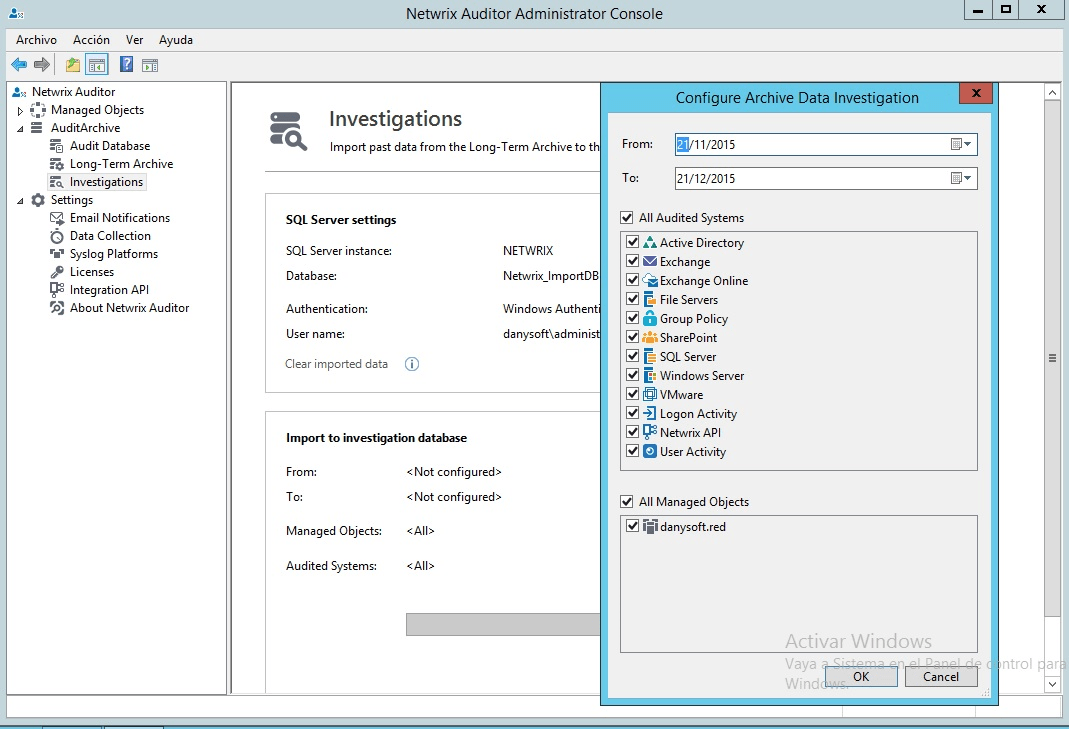Image resolution: width=1069 pixels, height=729 pixels.
Task: Collapse the Settings tree node
Action: [x=20, y=200]
